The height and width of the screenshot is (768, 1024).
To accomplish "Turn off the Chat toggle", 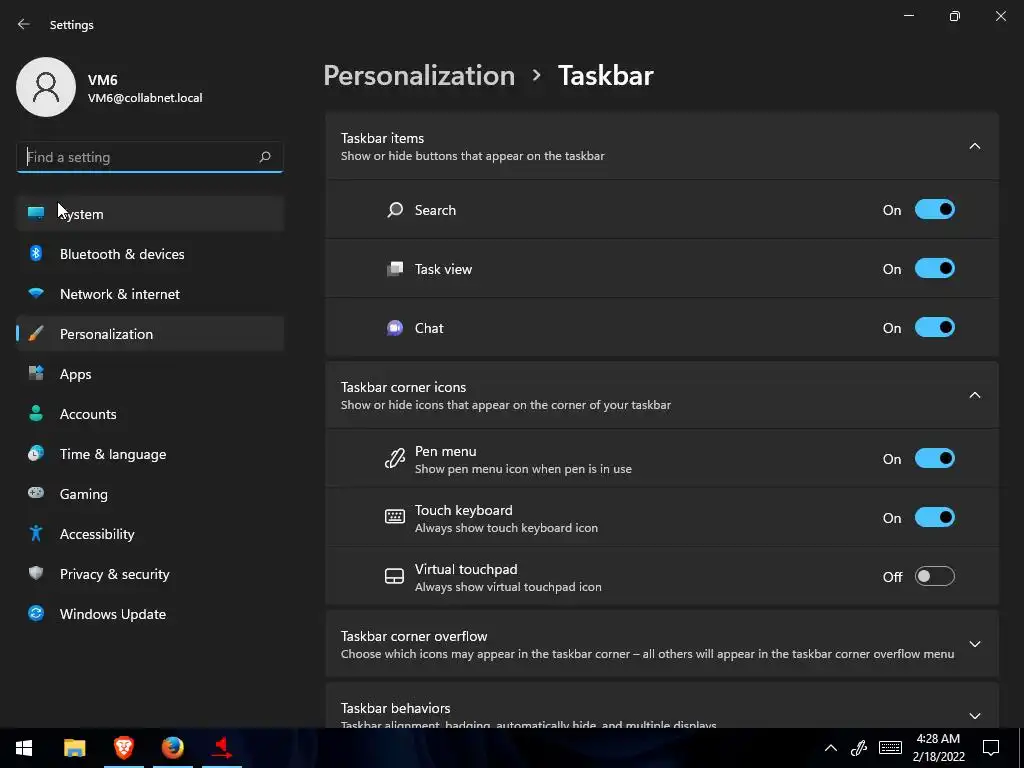I will 935,328.
